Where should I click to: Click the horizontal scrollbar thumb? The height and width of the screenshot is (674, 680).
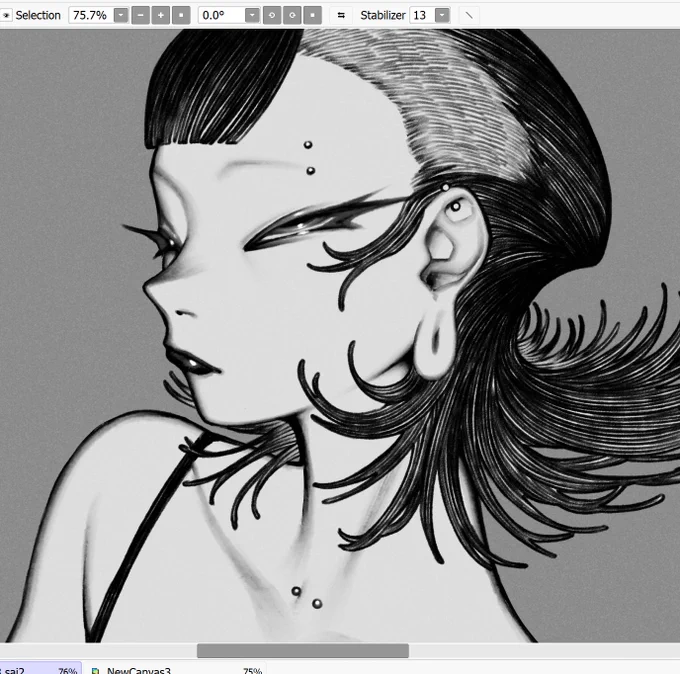click(x=303, y=651)
